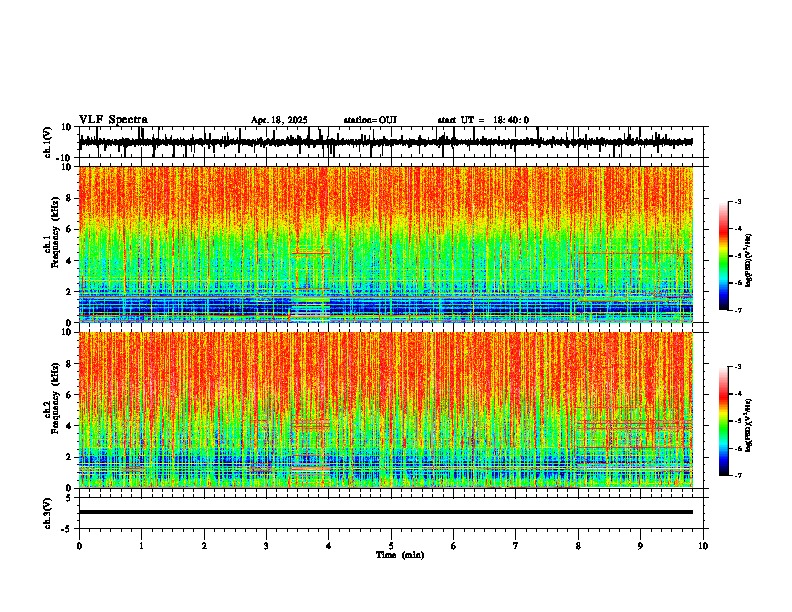Click time axis tick label "1"
Image resolution: width=792 pixels, height=612 pixels.
click(141, 546)
